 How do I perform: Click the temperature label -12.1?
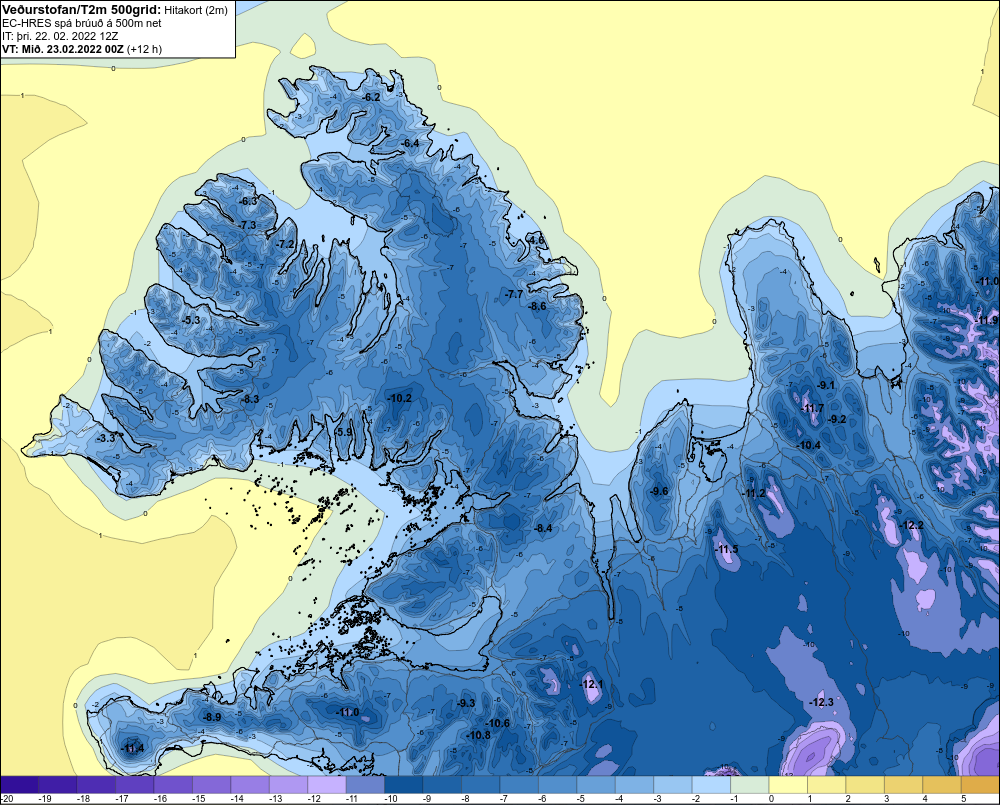pyautogui.click(x=591, y=684)
